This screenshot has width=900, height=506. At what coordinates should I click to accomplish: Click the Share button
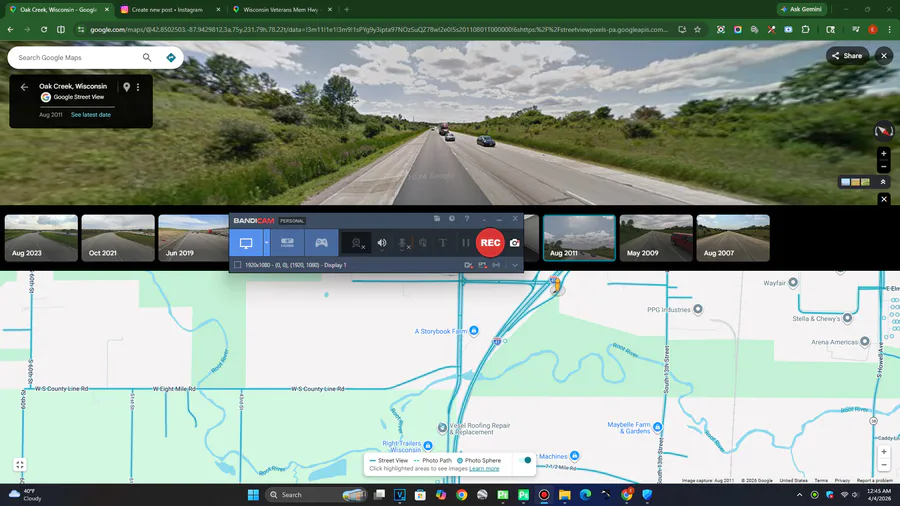coord(847,56)
